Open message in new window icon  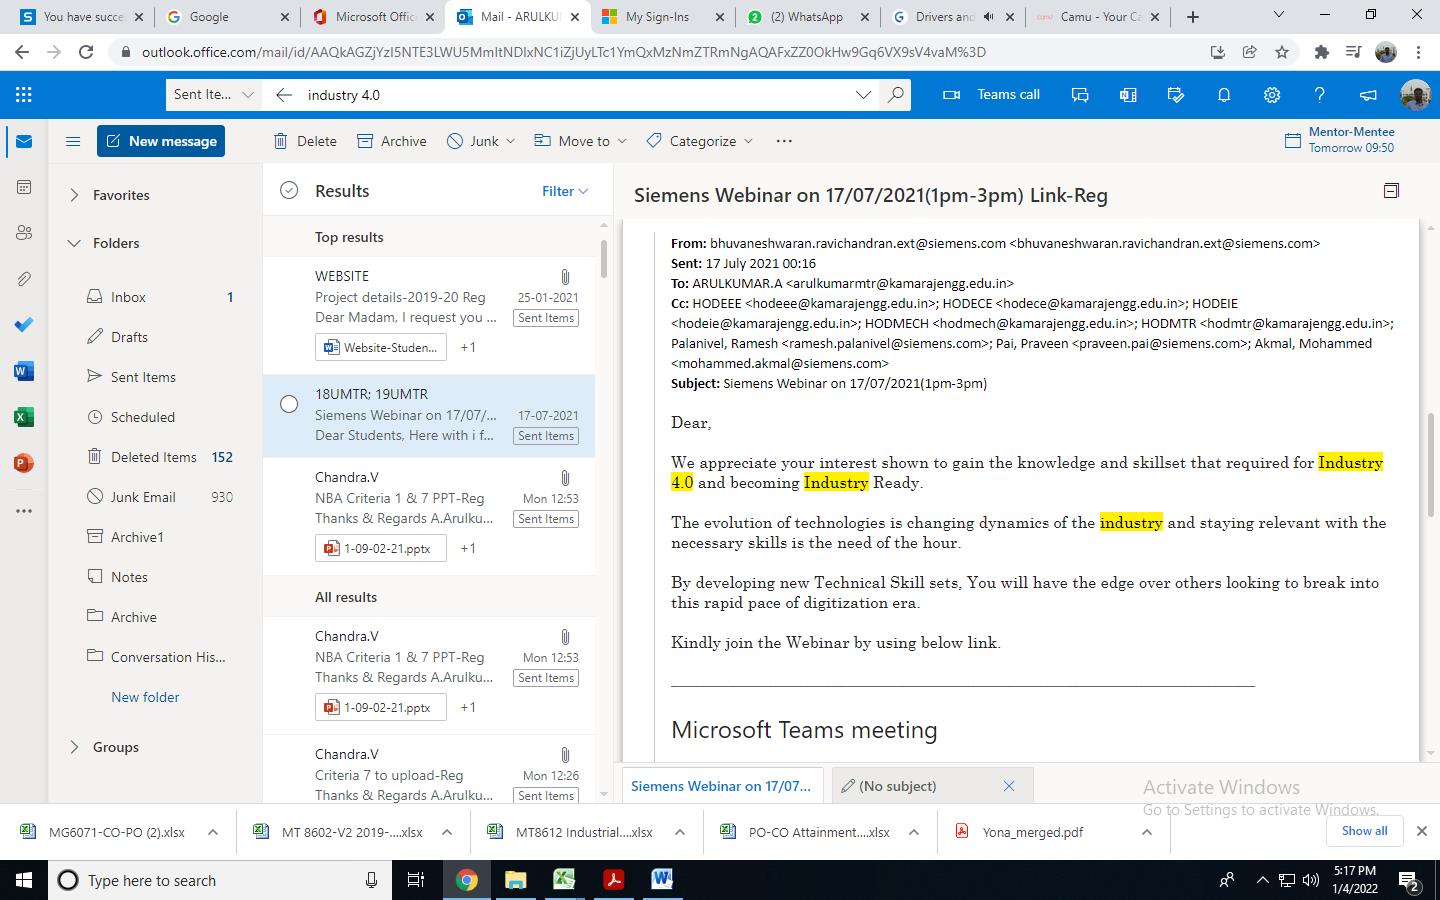(x=1391, y=191)
